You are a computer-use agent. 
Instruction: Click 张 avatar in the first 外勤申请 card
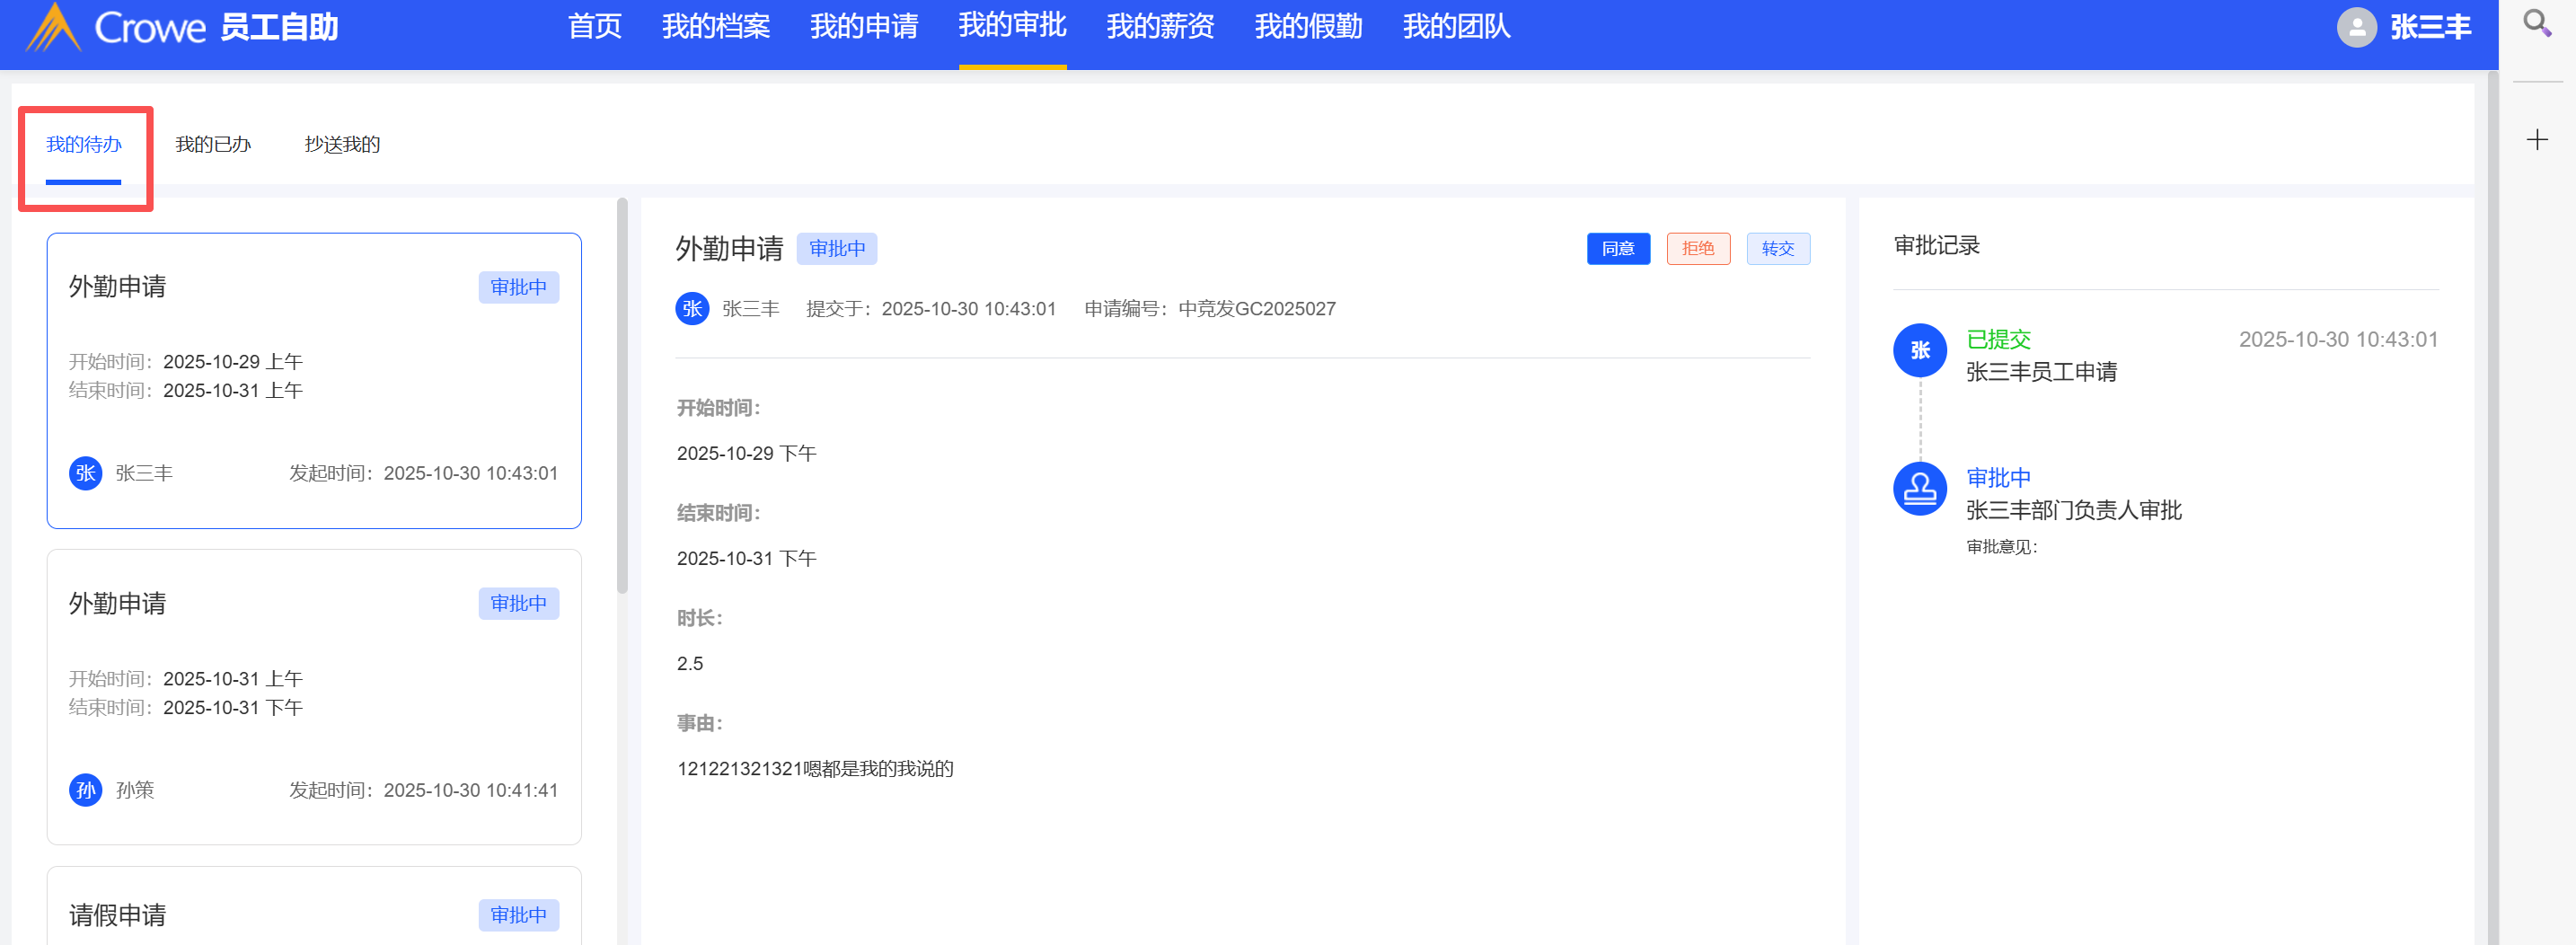[x=86, y=473]
